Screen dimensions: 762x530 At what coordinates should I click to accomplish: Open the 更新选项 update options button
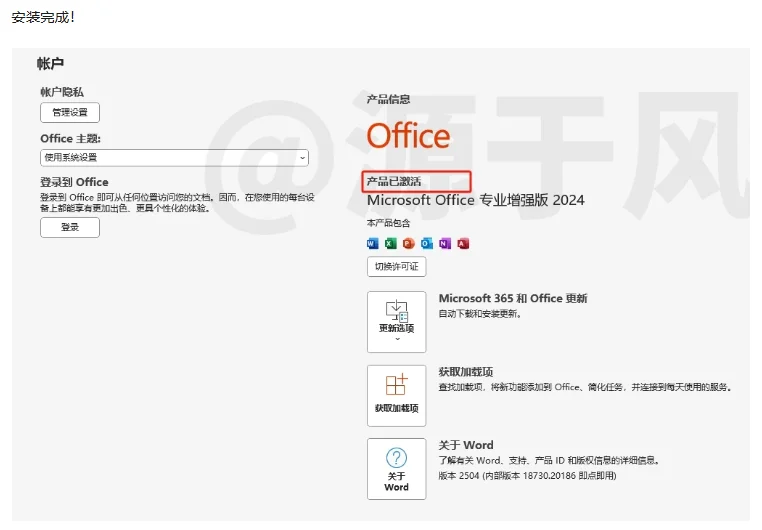397,322
